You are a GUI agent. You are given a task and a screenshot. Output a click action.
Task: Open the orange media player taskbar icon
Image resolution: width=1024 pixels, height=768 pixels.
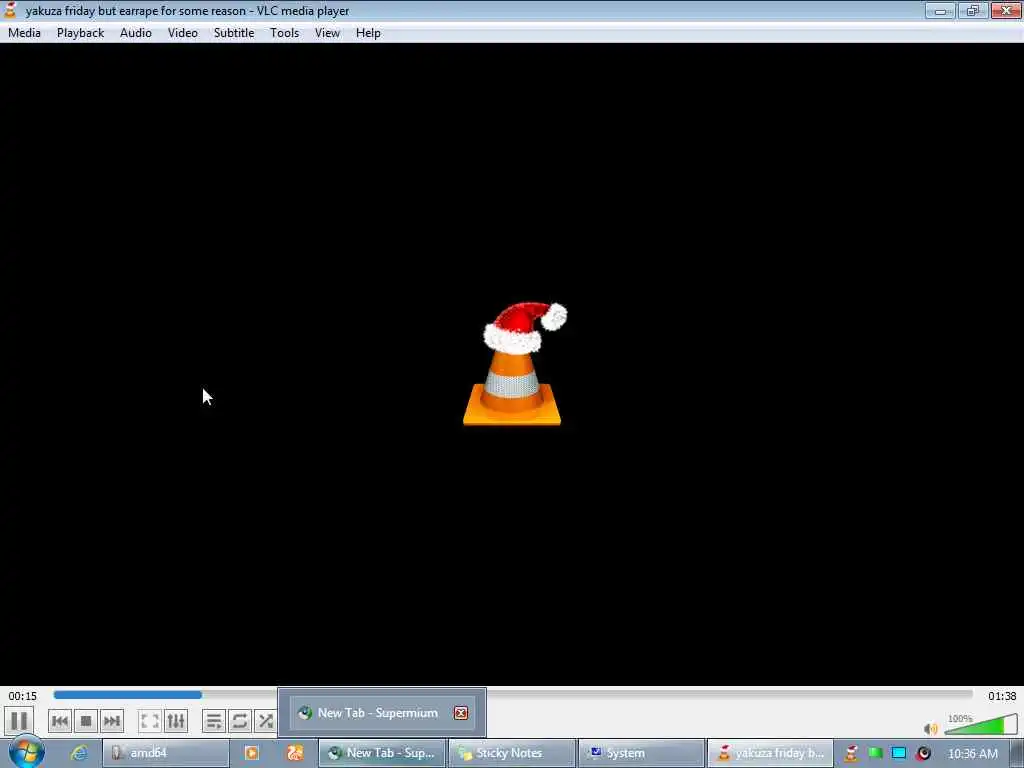(x=251, y=753)
